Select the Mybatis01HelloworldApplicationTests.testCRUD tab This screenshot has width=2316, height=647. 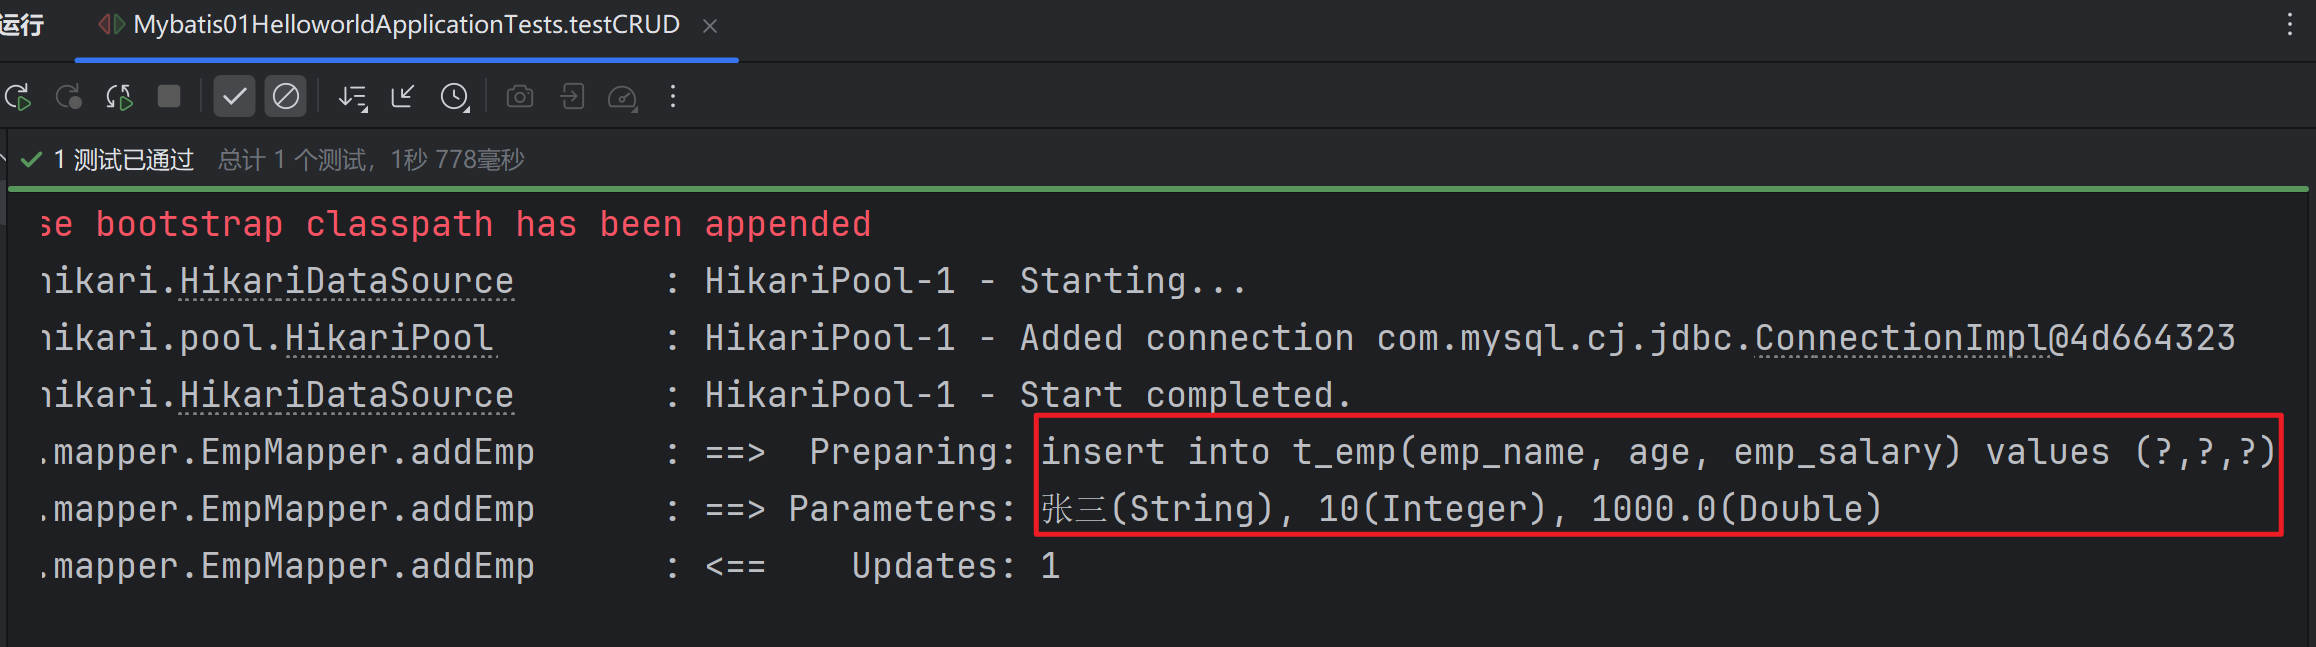click(x=406, y=25)
